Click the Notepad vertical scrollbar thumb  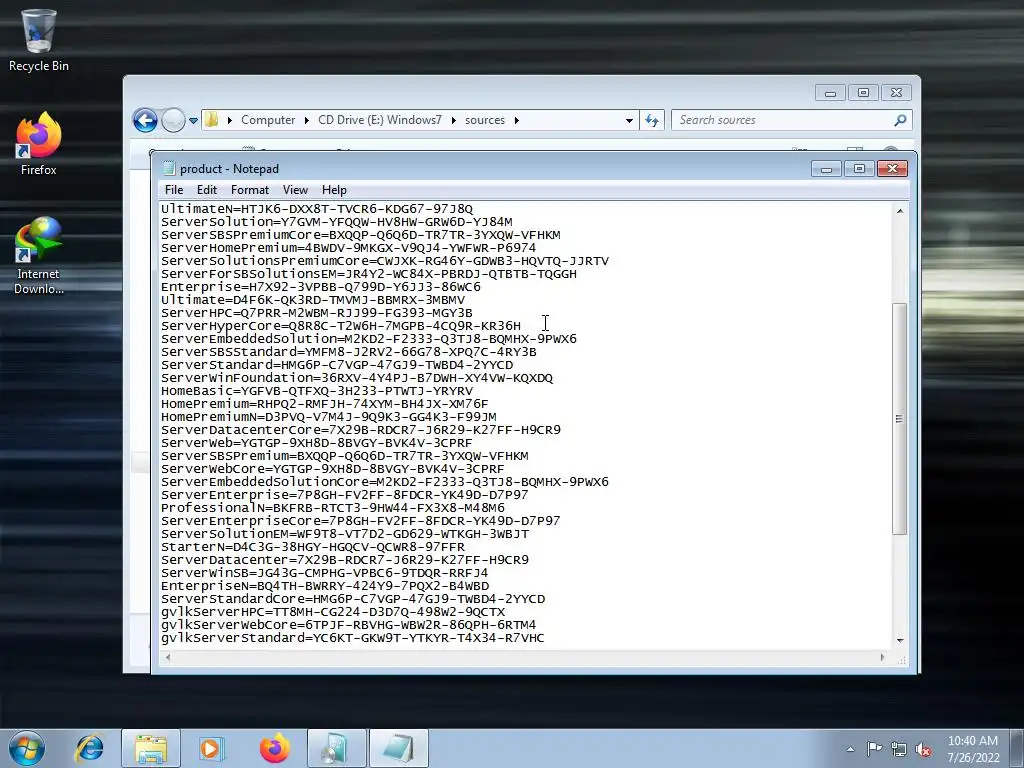click(x=899, y=419)
